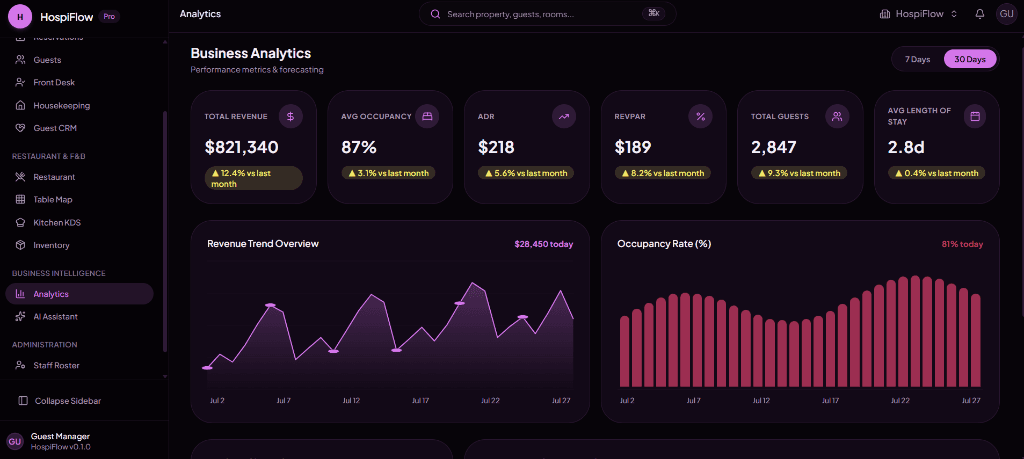The image size is (1024, 459).
Task: Click the Restaurant utensils icon
Action: [x=20, y=177]
